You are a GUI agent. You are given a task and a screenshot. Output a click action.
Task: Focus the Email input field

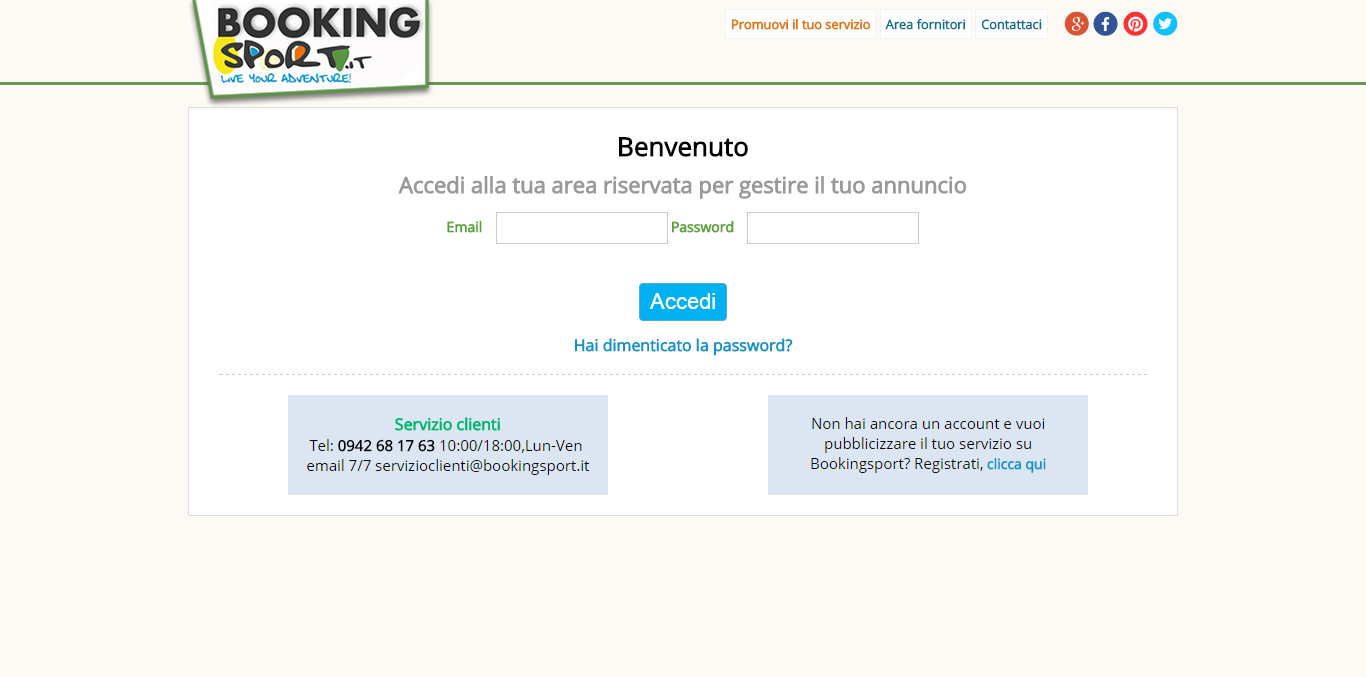coord(582,228)
